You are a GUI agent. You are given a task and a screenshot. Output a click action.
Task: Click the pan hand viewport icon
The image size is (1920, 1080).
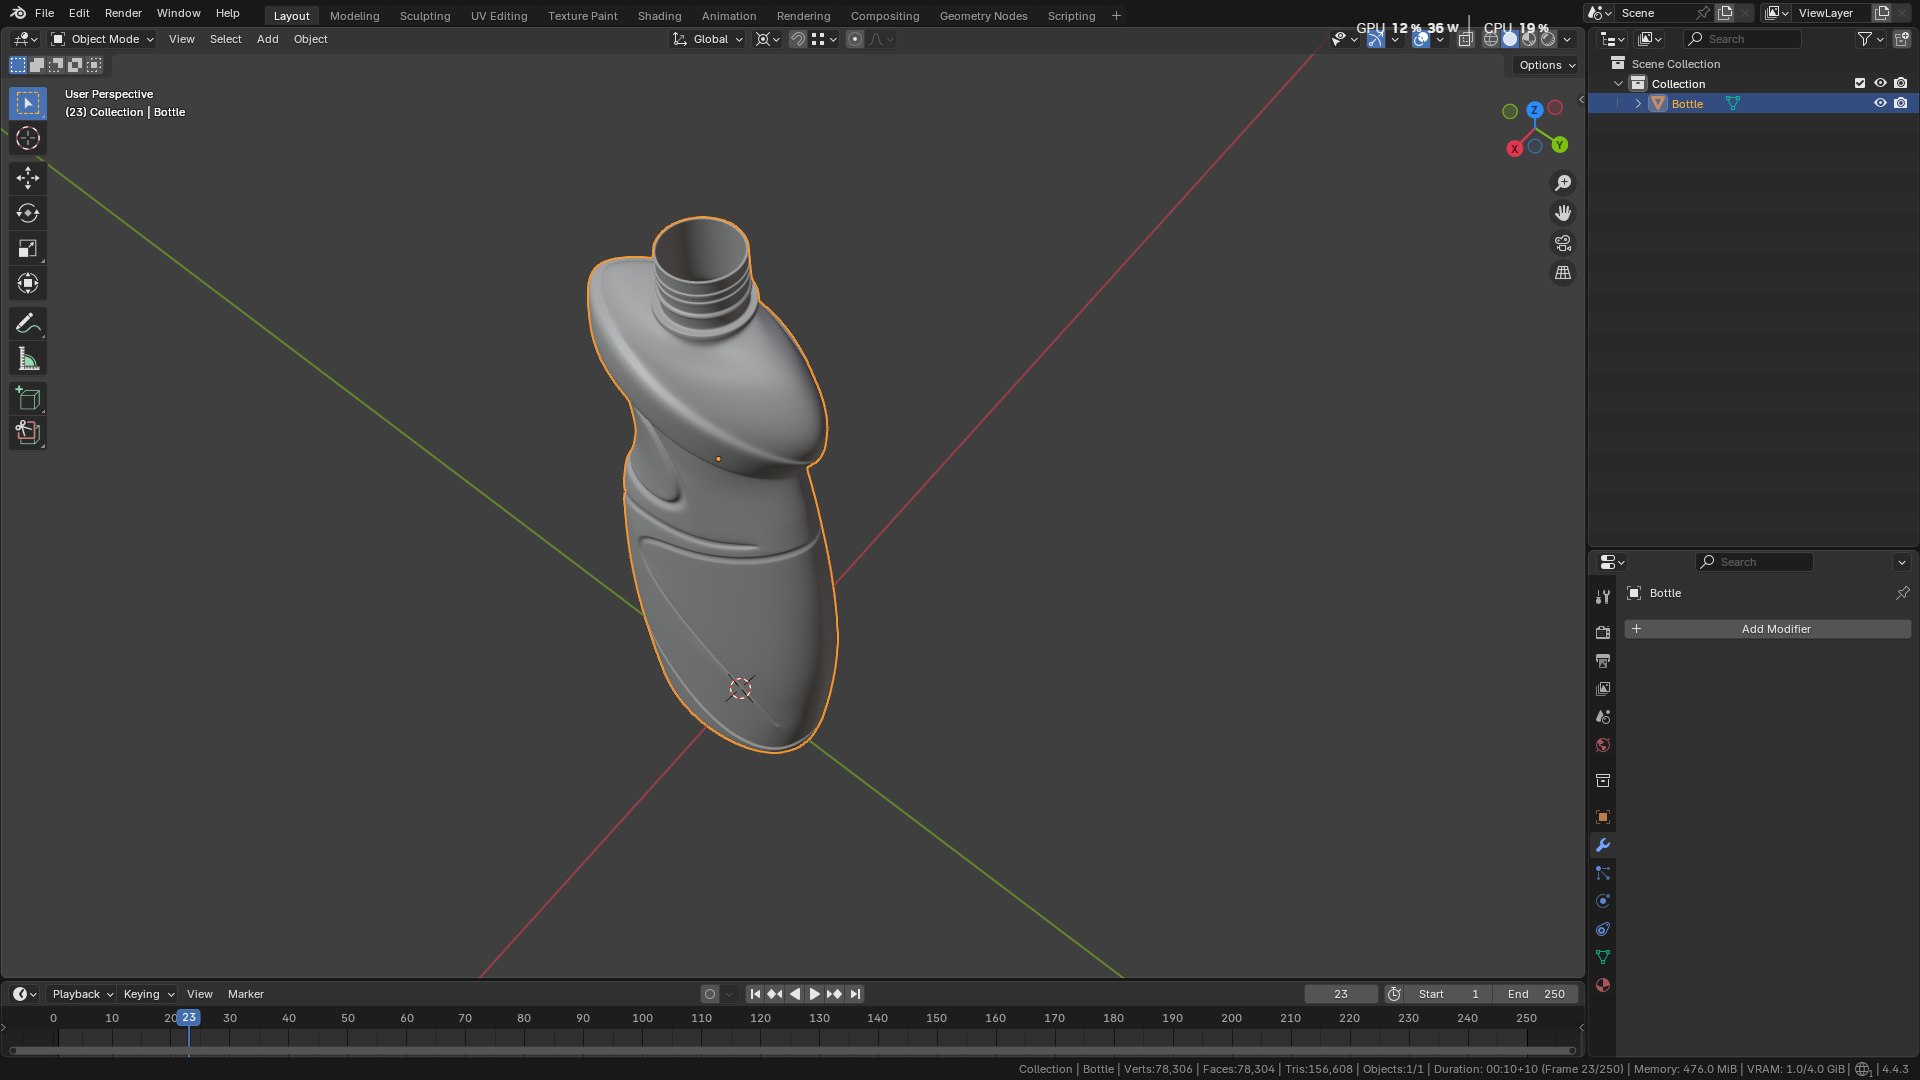[1562, 213]
